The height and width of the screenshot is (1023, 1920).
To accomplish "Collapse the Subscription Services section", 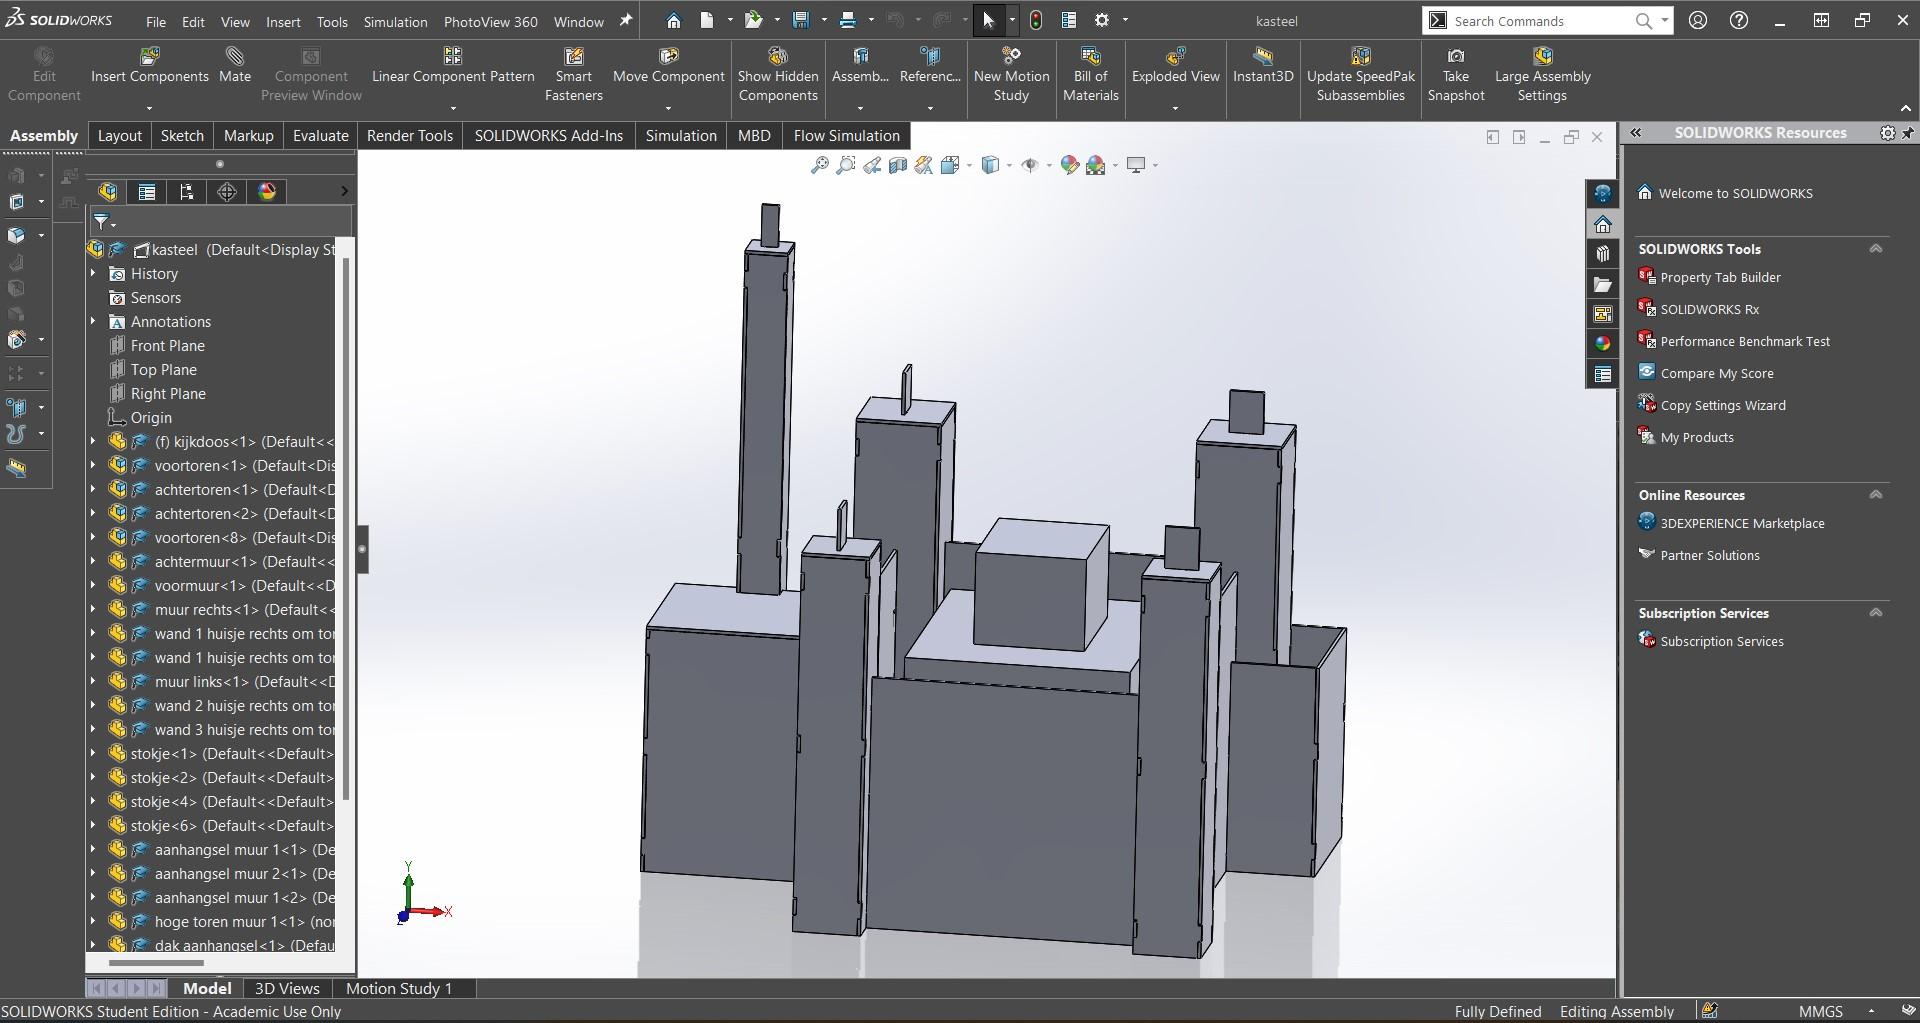I will (x=1876, y=613).
